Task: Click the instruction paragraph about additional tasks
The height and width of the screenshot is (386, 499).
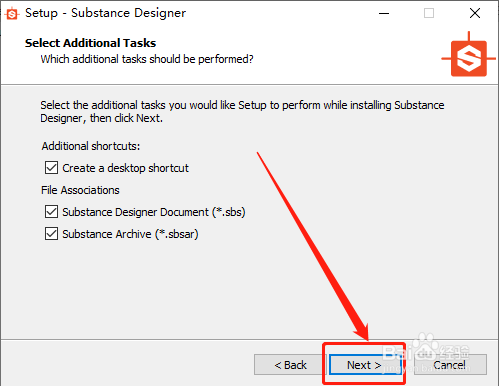Action: (242, 111)
